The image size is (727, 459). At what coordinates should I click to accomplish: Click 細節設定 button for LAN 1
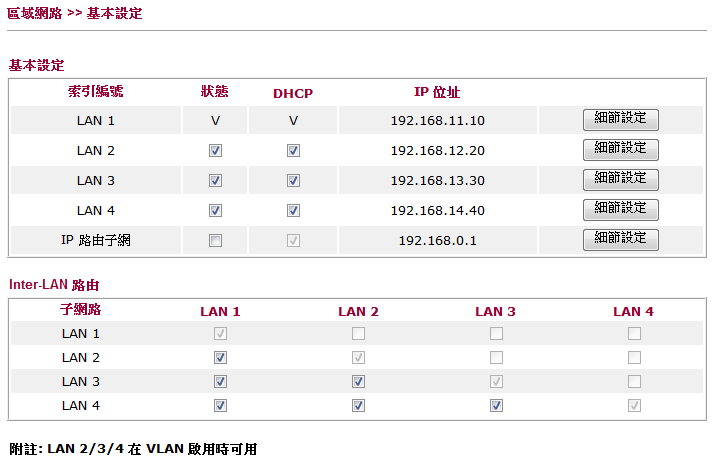(x=620, y=119)
